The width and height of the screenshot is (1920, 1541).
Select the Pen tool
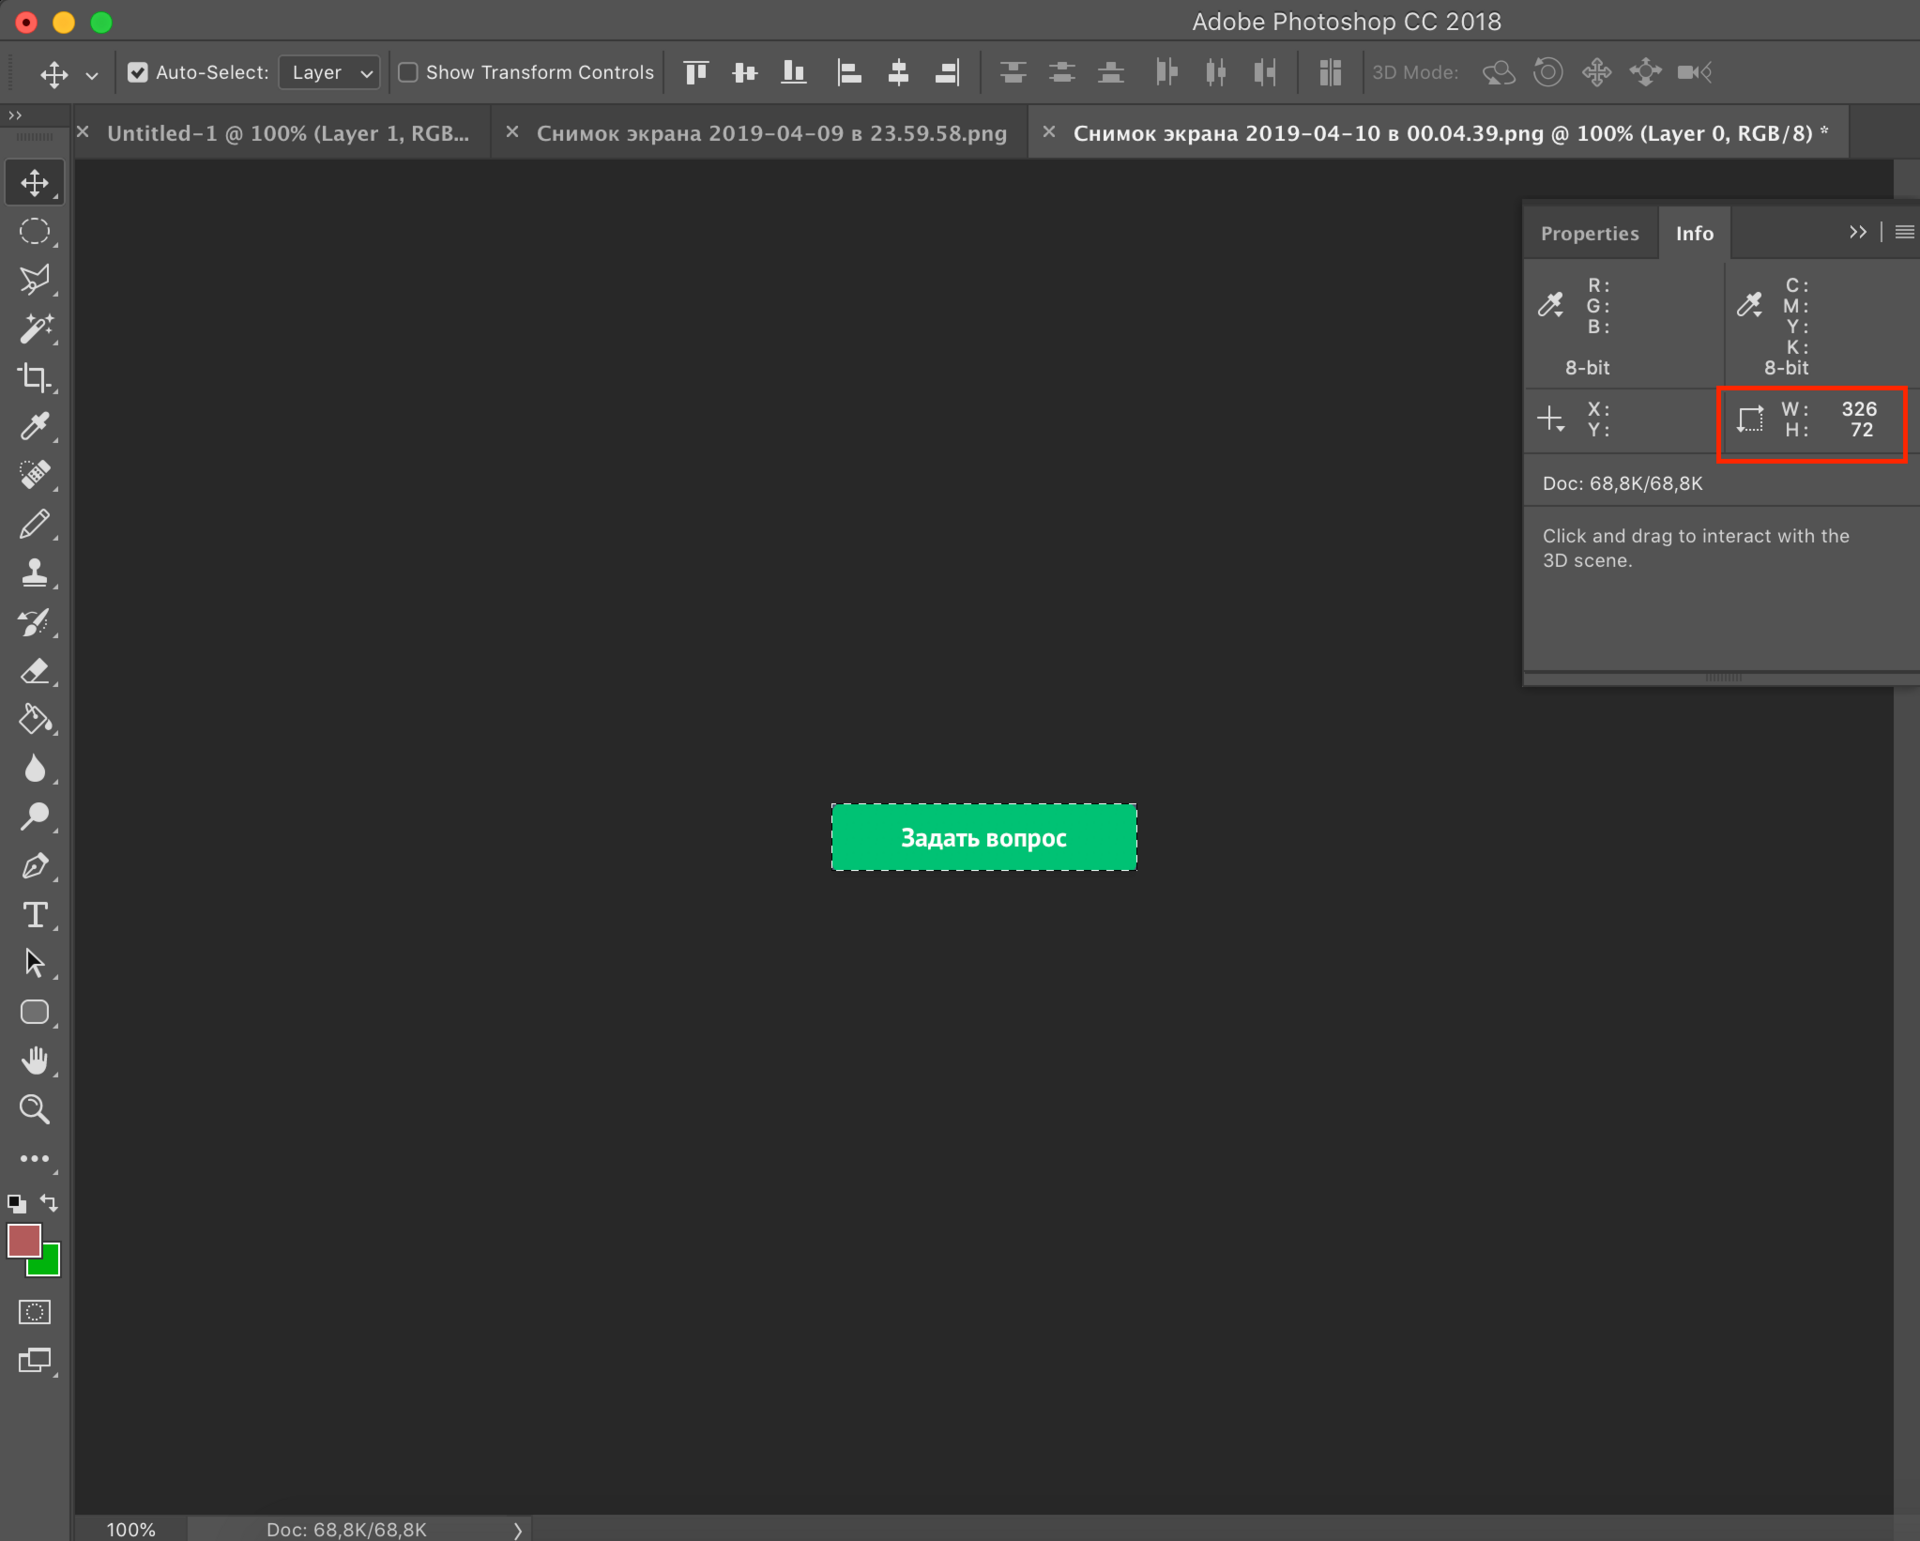(35, 866)
